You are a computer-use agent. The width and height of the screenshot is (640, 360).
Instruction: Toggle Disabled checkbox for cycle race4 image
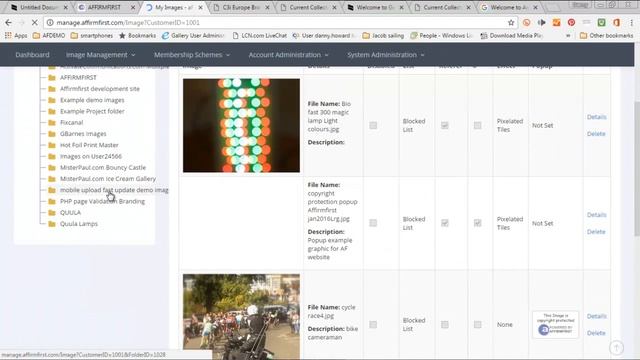[373, 324]
